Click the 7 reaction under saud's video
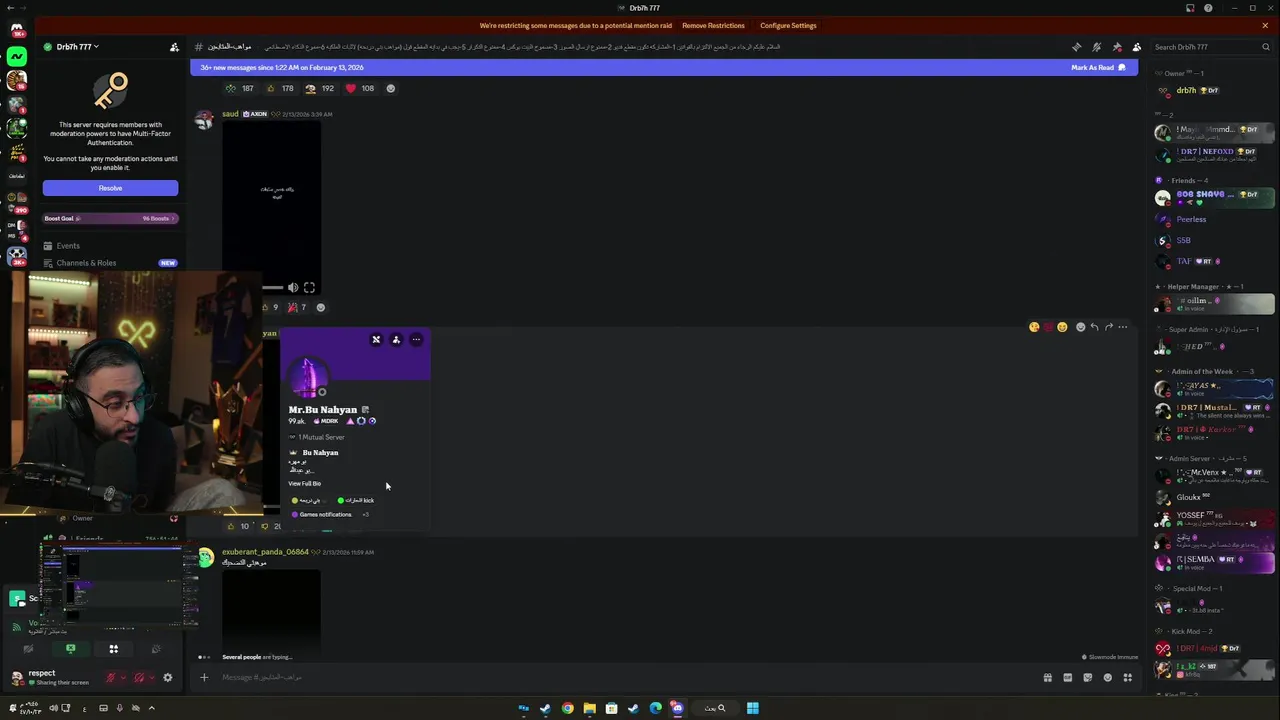1280x720 pixels. pyautogui.click(x=298, y=307)
